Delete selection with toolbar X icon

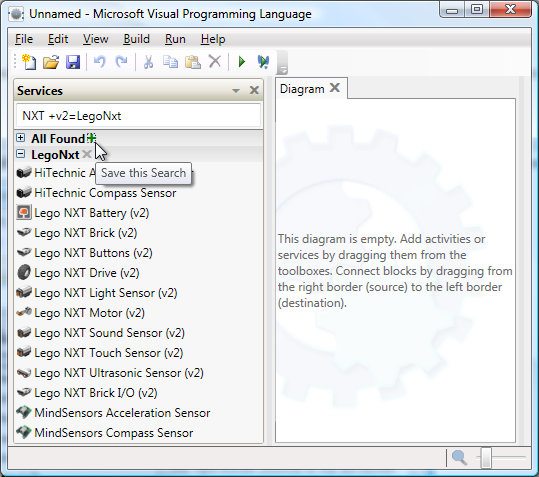tap(215, 62)
